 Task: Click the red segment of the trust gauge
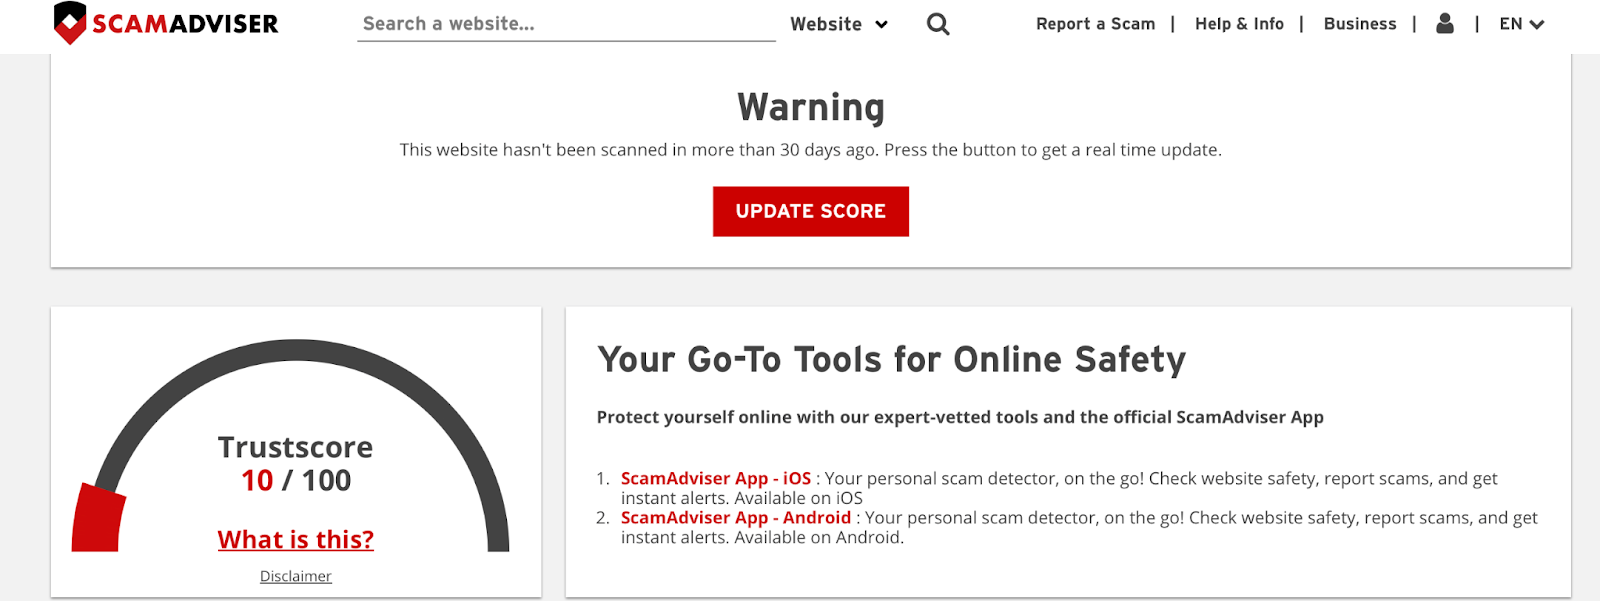coord(97,518)
